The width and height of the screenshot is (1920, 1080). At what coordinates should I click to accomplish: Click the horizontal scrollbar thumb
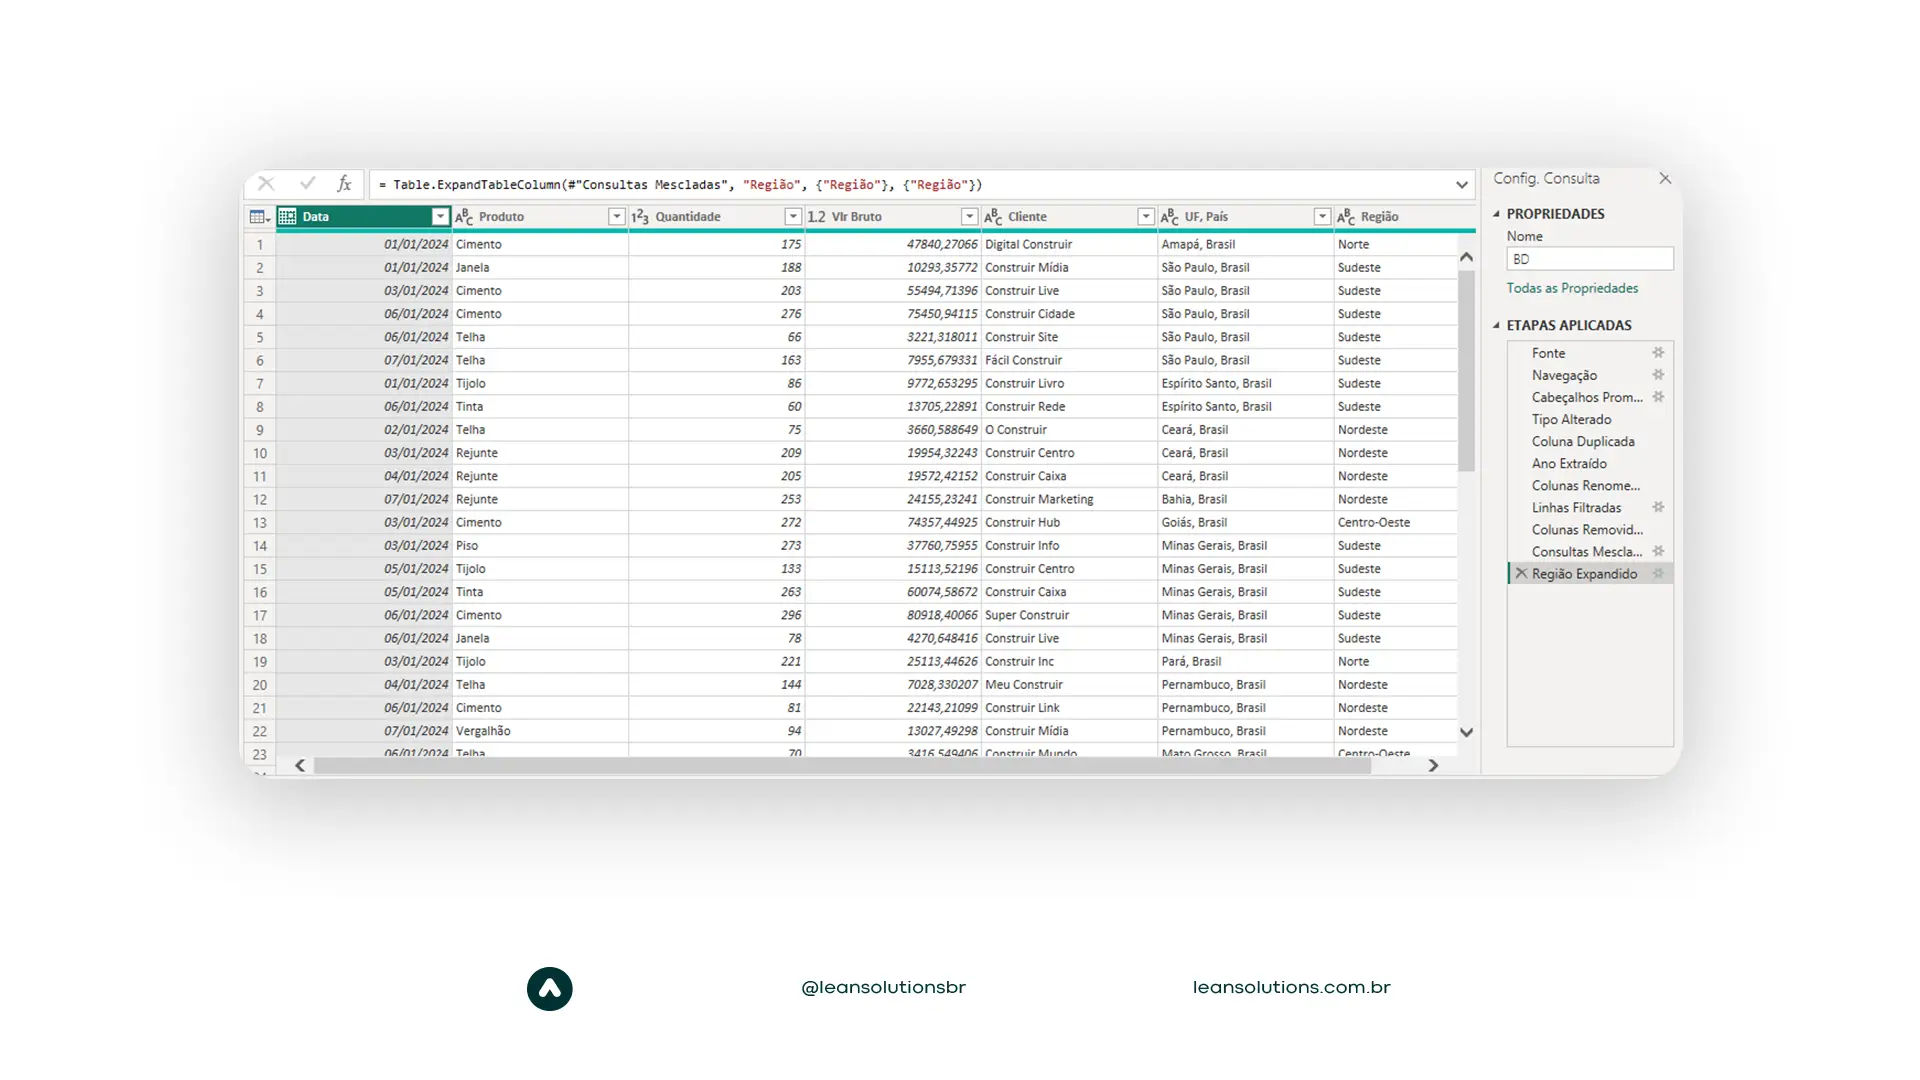click(x=842, y=765)
